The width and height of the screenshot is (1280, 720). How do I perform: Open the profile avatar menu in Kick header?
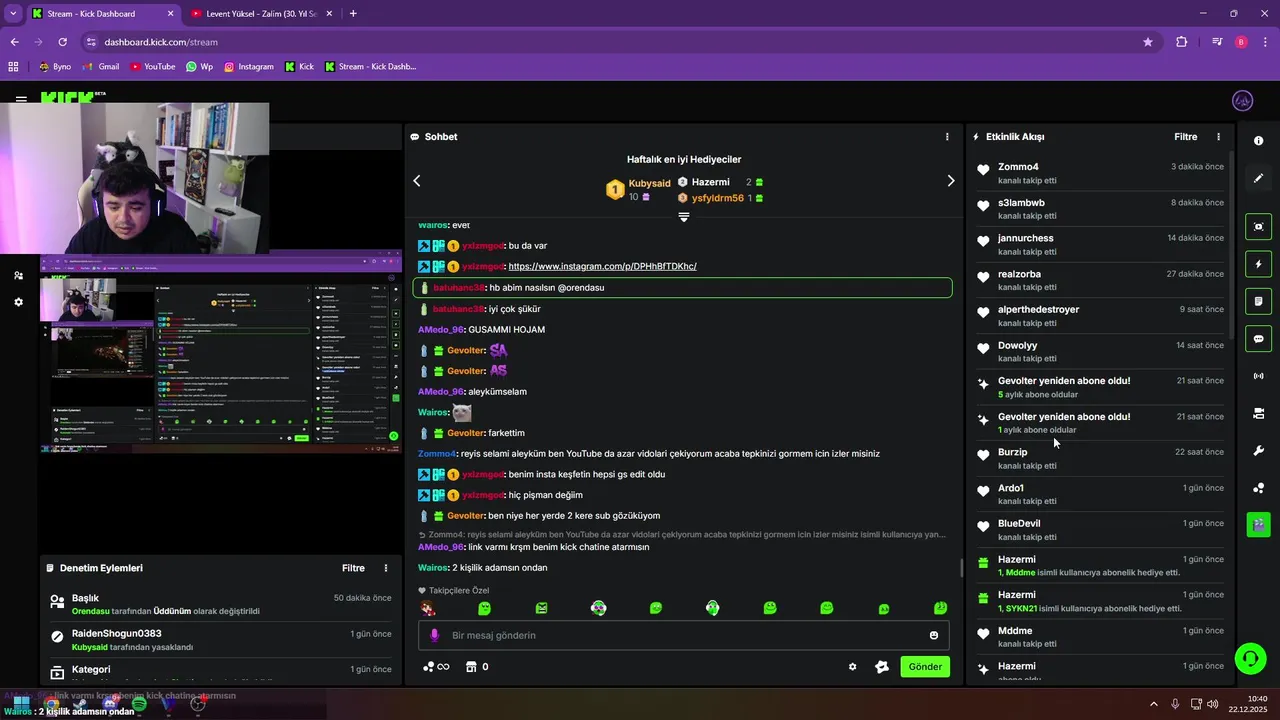(1243, 100)
